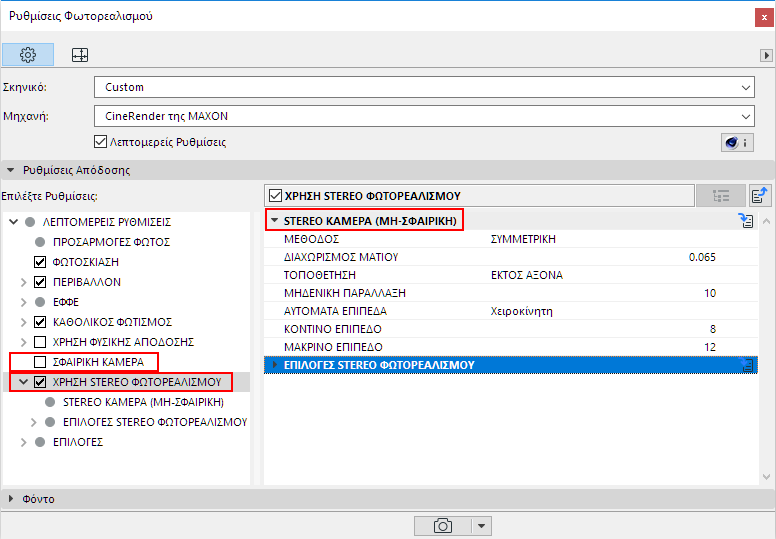Click the list view button beside the header
The image size is (776, 539).
pos(721,196)
